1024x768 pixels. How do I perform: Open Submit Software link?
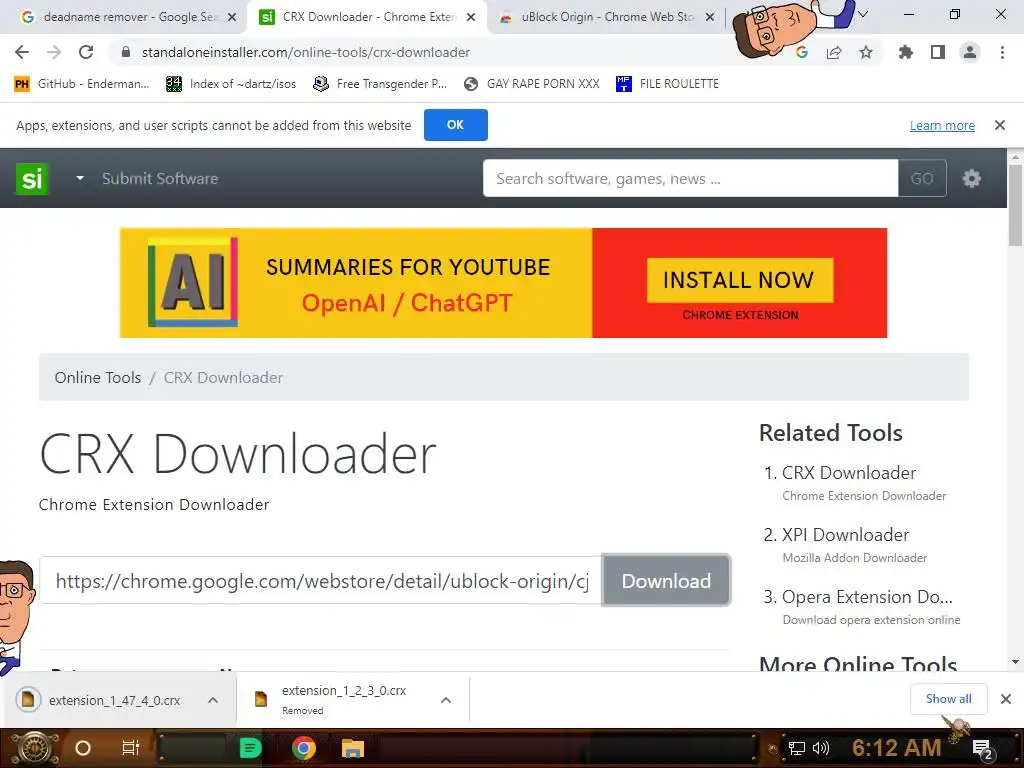(x=160, y=178)
